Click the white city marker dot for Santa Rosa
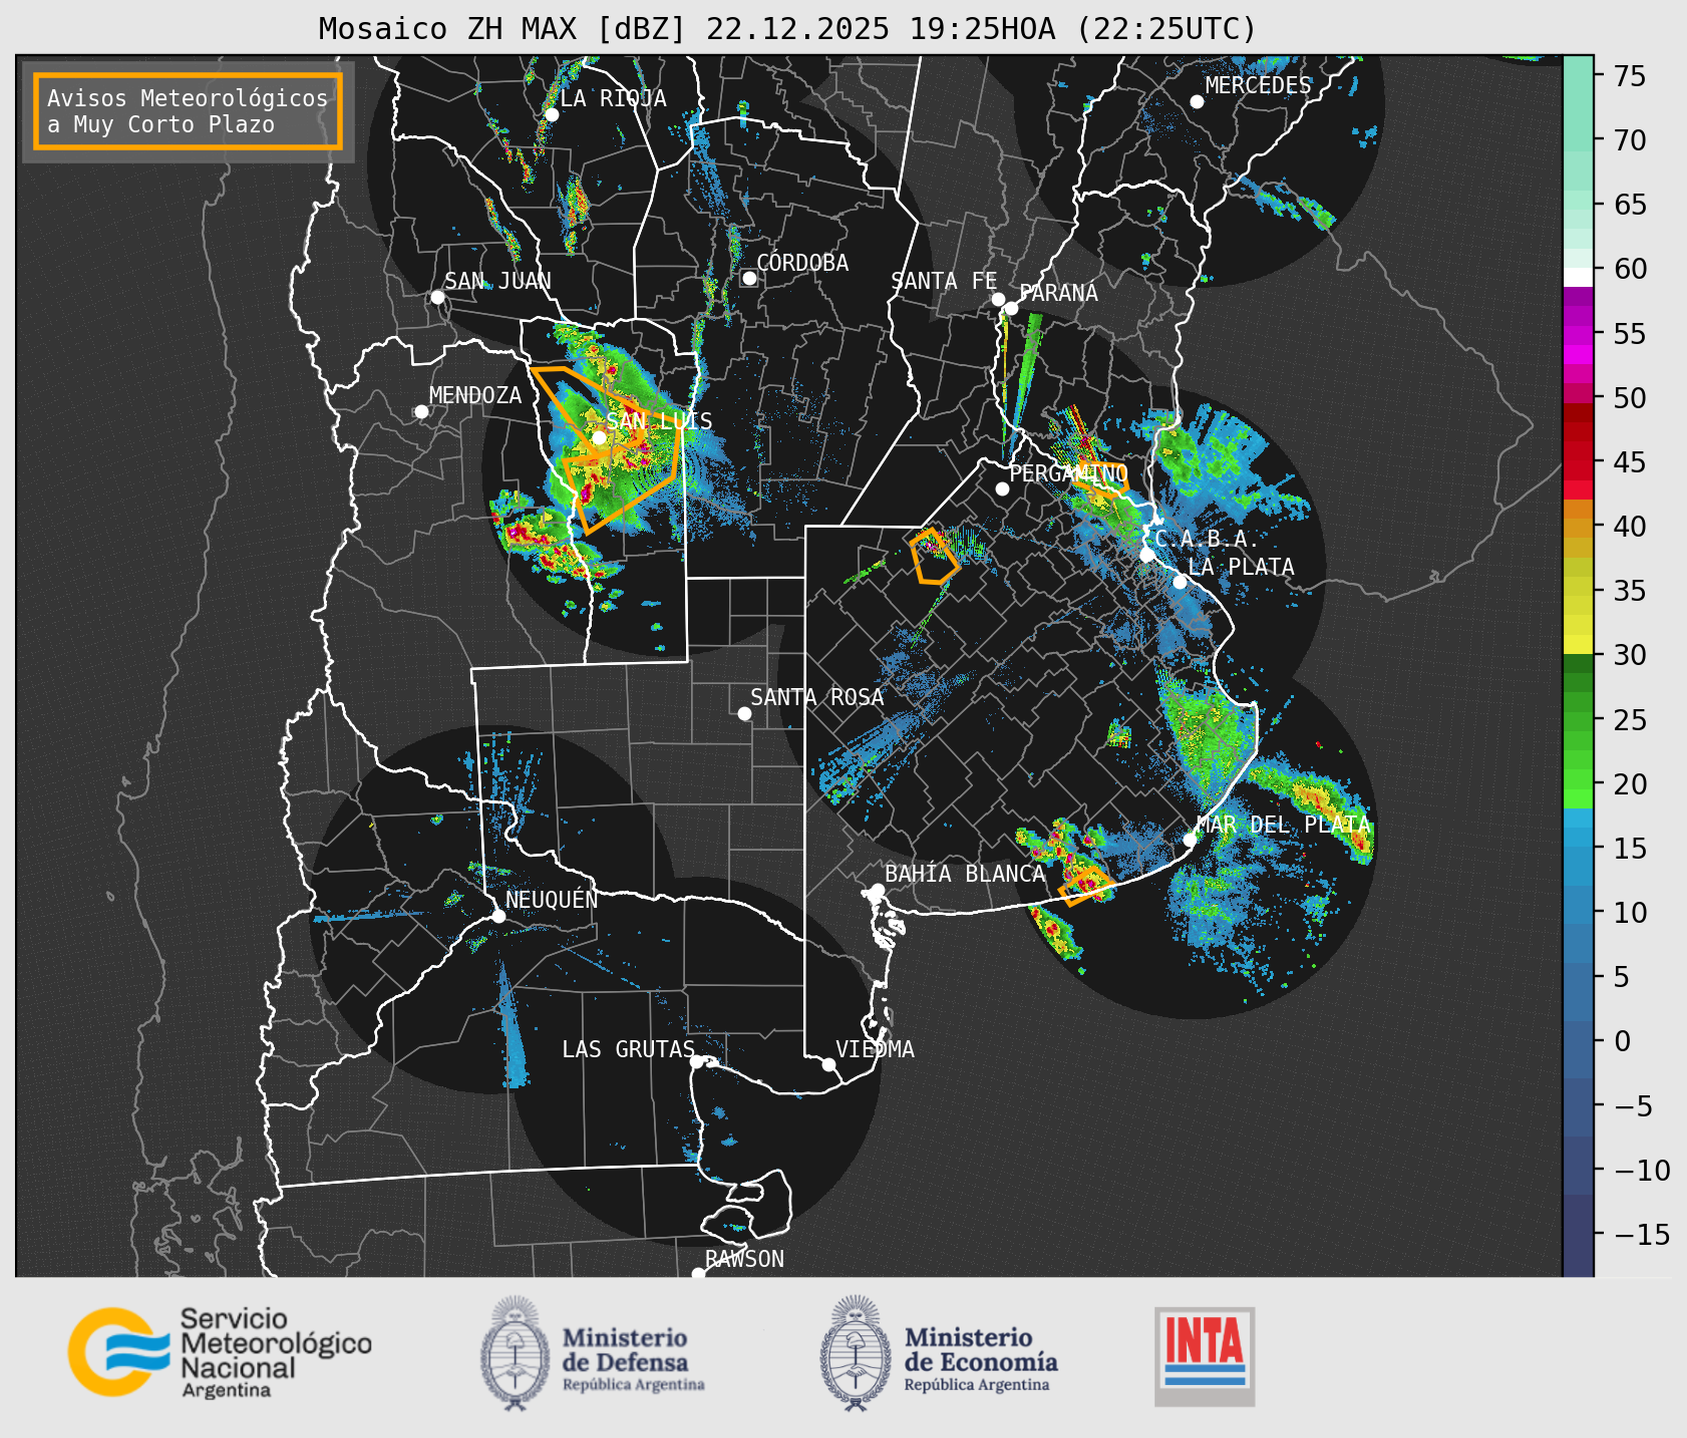 coord(744,713)
